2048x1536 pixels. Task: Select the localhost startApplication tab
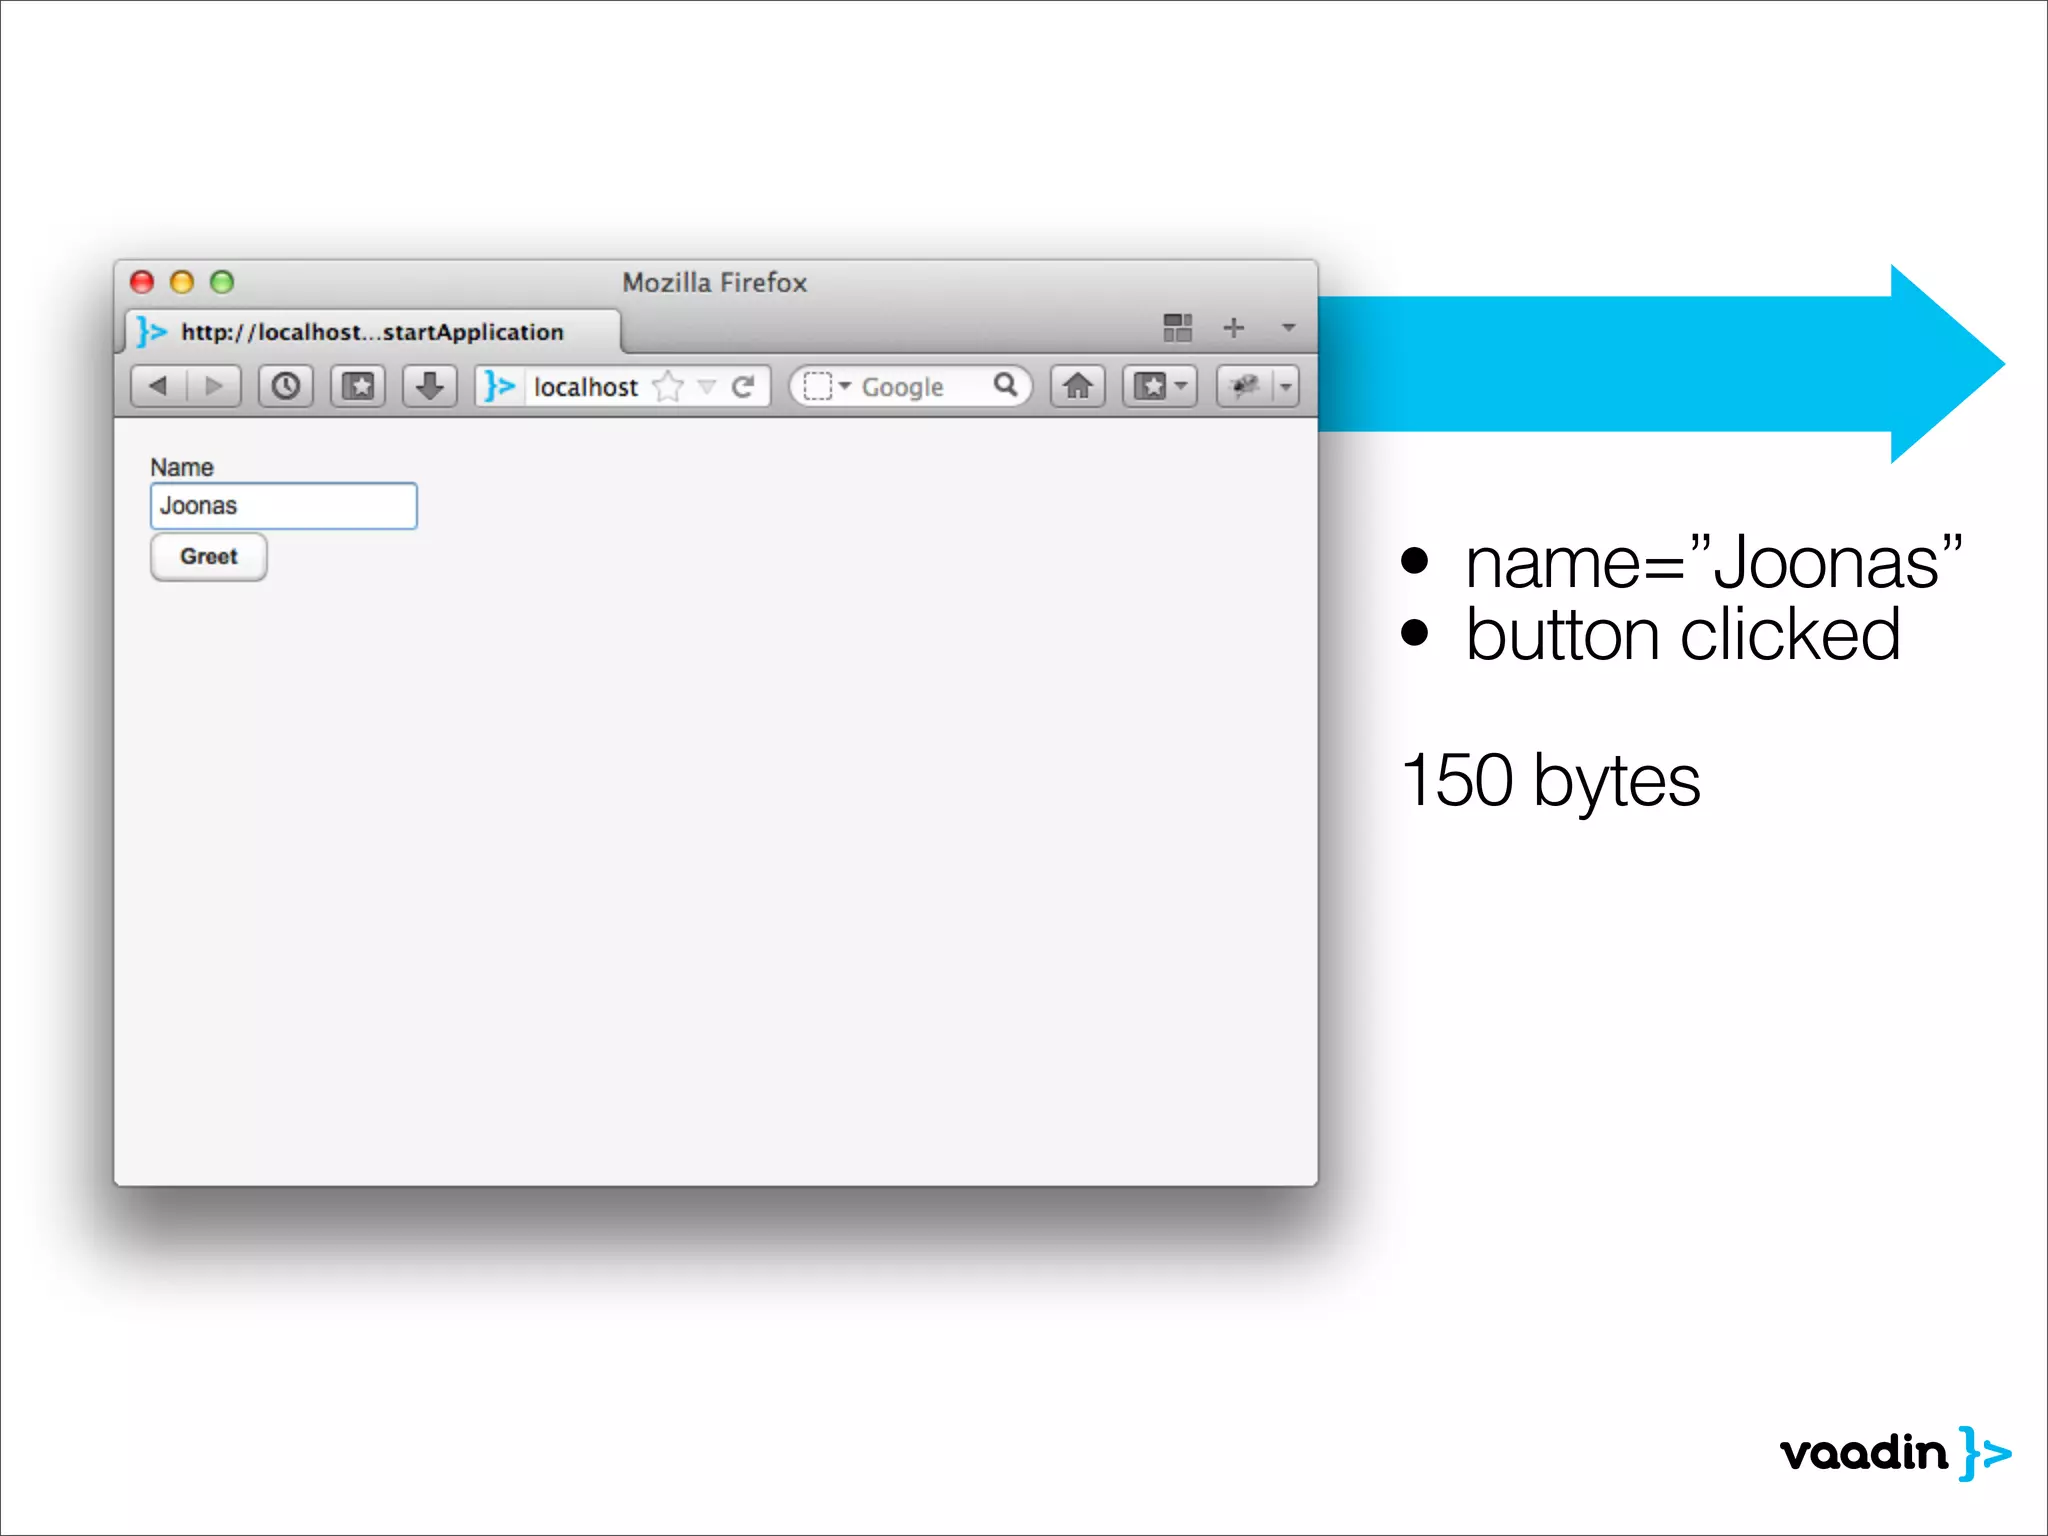[x=372, y=332]
